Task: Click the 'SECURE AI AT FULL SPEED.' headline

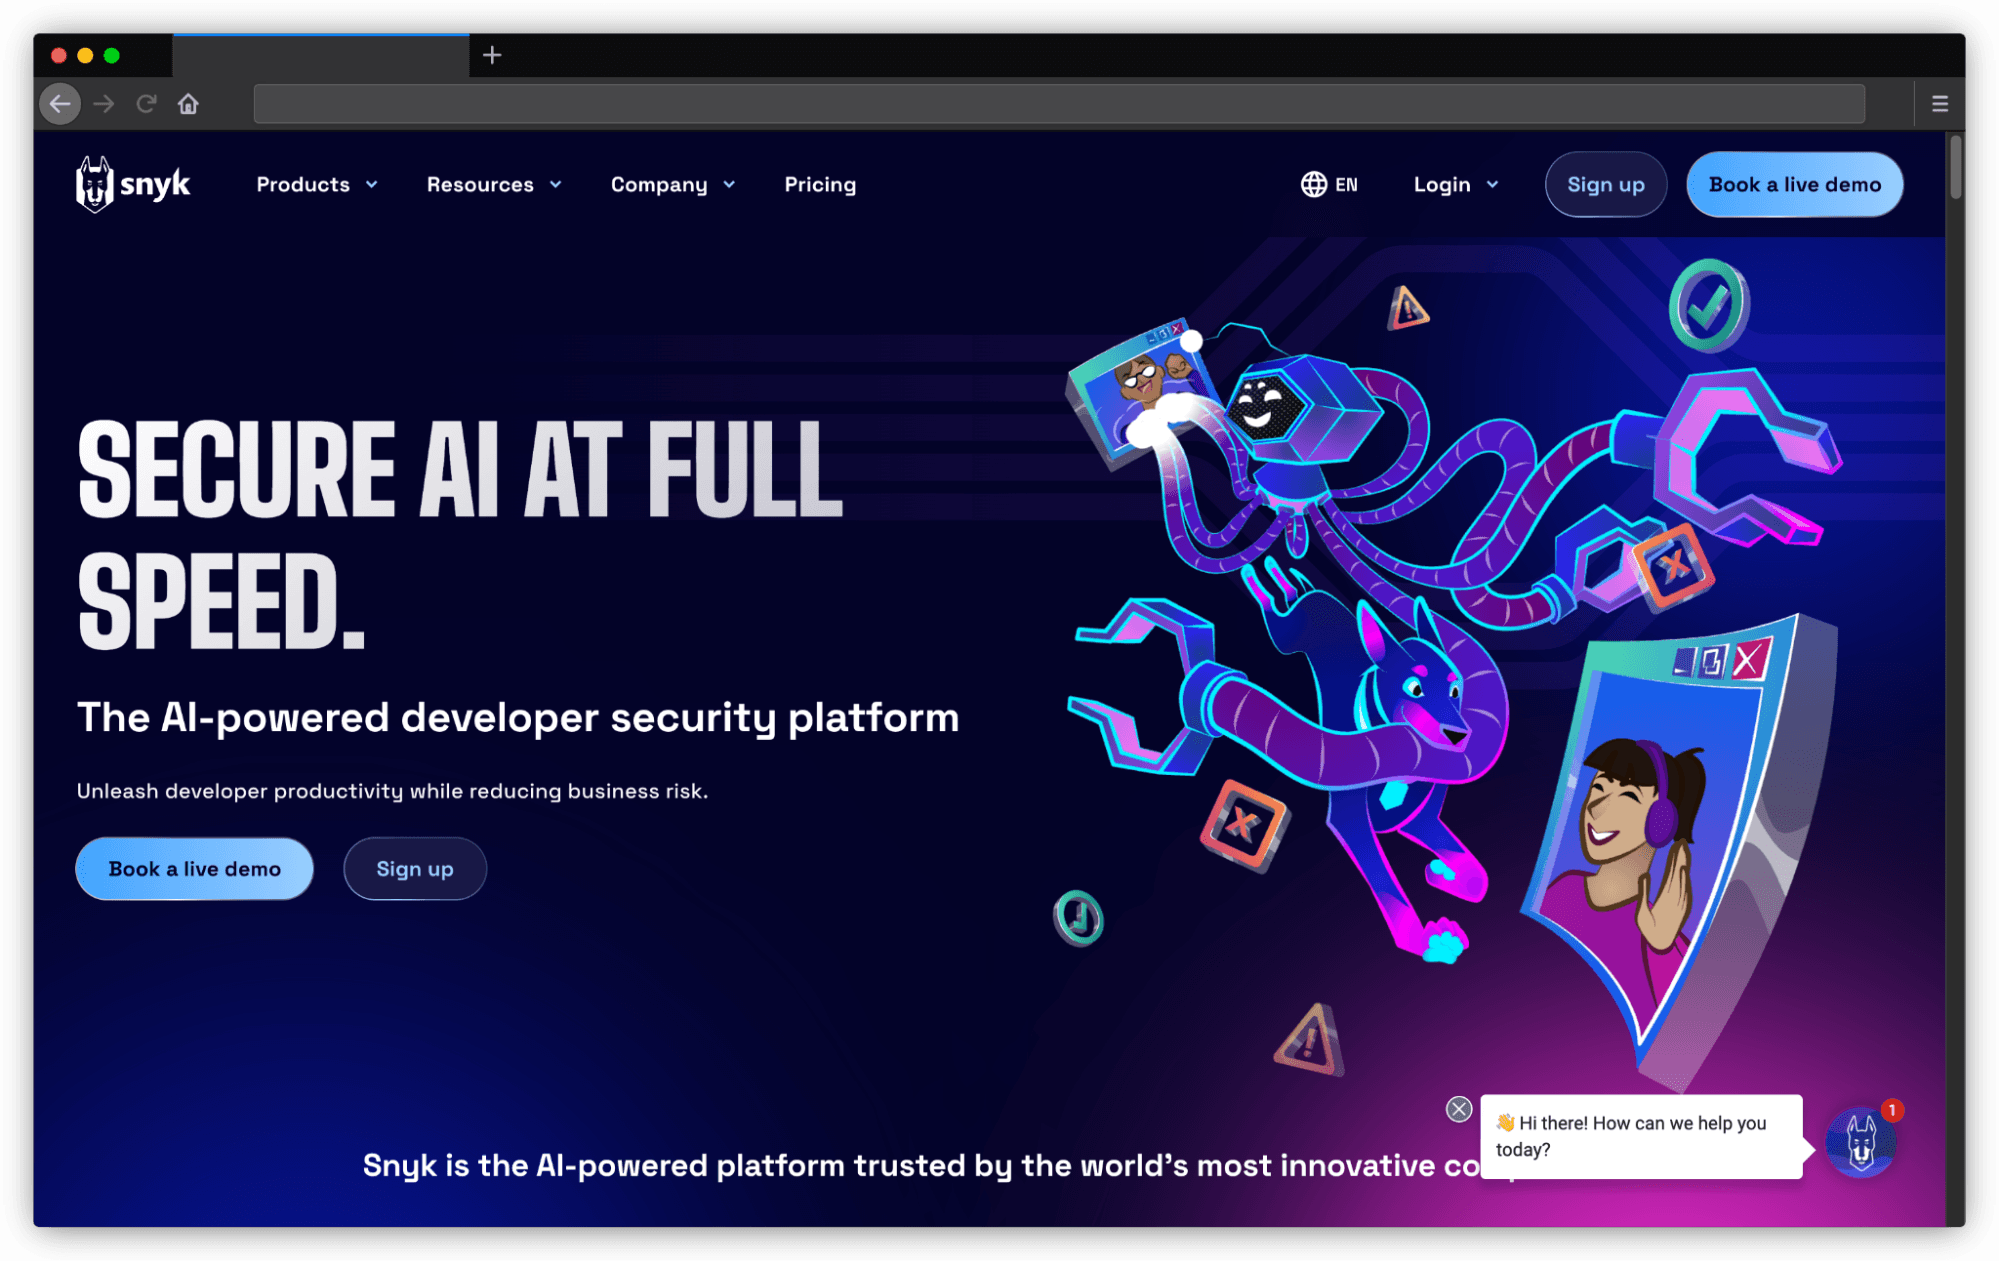Action: (461, 534)
